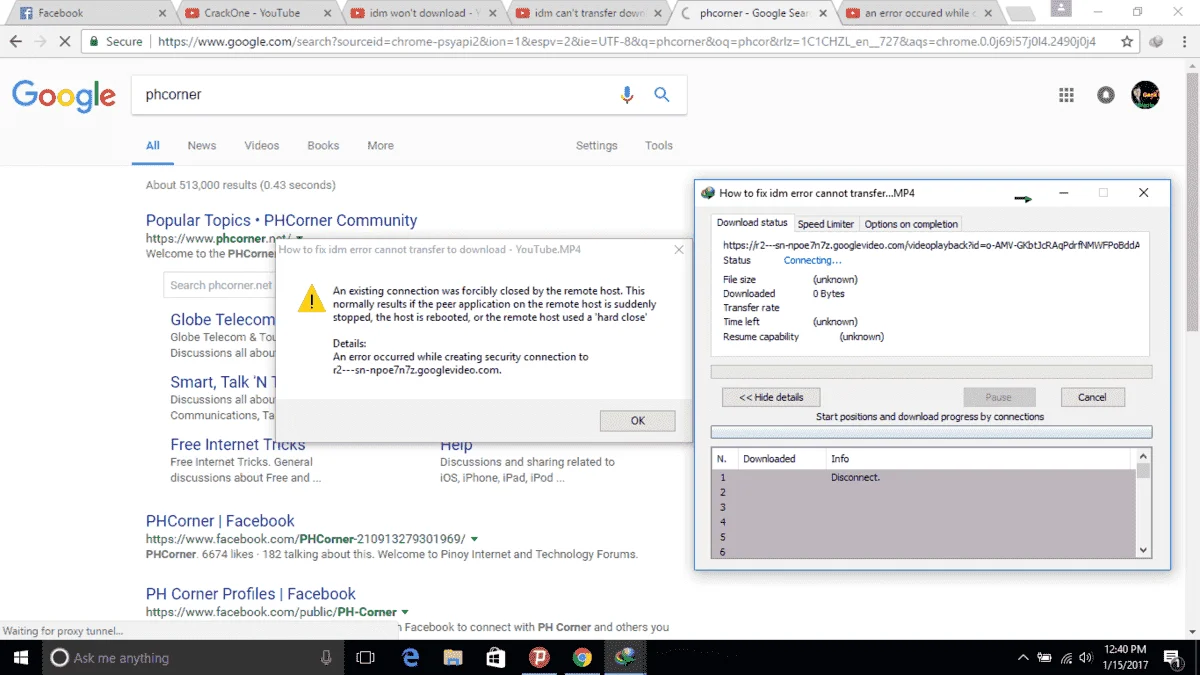
Task: Open the Chrome three-dot menu
Action: coord(1185,42)
